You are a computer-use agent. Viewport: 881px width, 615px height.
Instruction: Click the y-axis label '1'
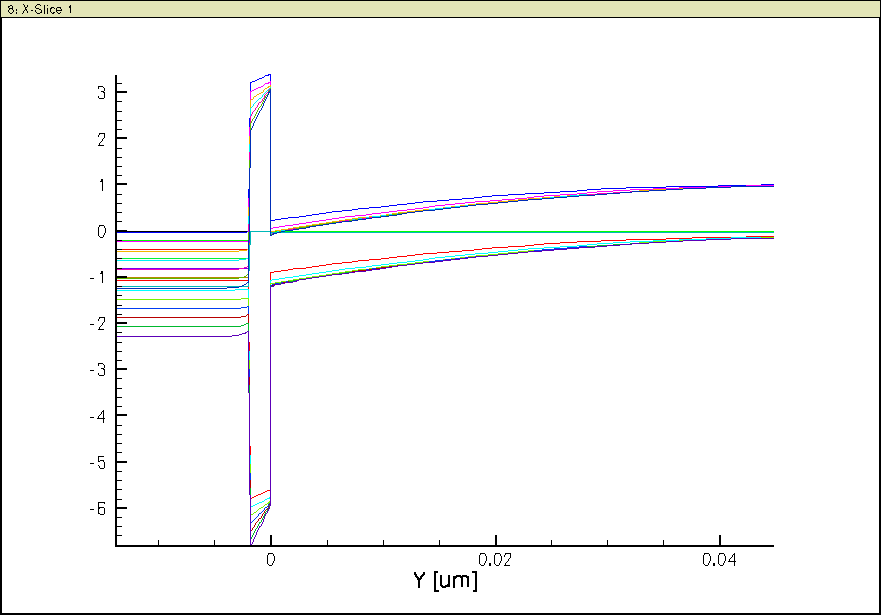(x=102, y=185)
